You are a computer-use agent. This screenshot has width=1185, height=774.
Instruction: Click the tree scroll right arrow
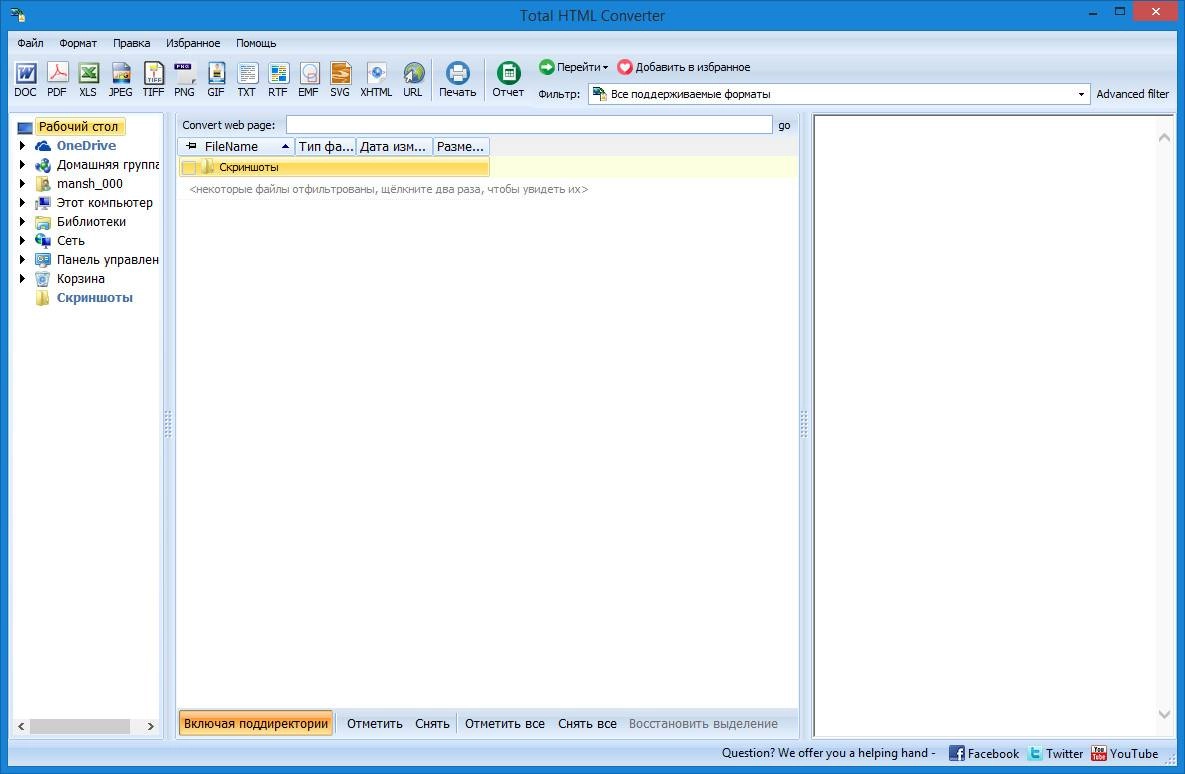tap(150, 726)
